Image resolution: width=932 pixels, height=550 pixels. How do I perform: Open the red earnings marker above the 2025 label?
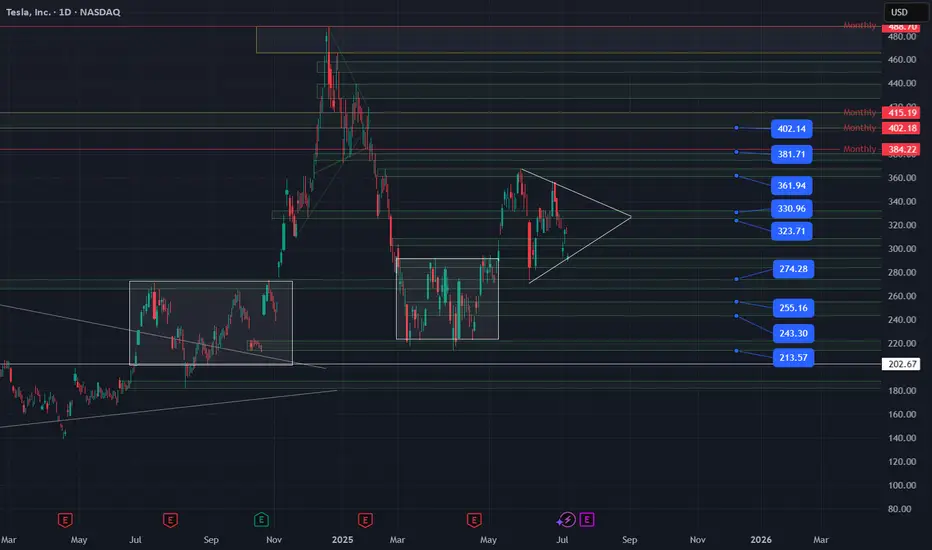point(365,520)
